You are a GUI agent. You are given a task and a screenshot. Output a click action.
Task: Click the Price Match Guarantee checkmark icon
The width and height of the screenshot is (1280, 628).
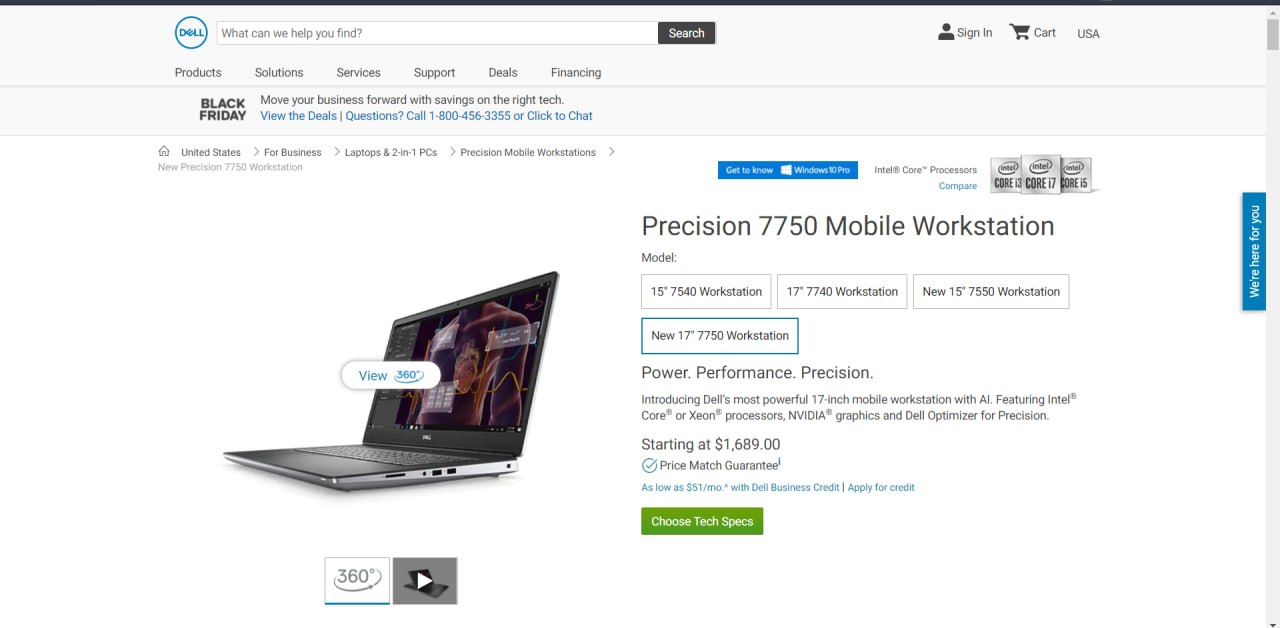point(649,465)
